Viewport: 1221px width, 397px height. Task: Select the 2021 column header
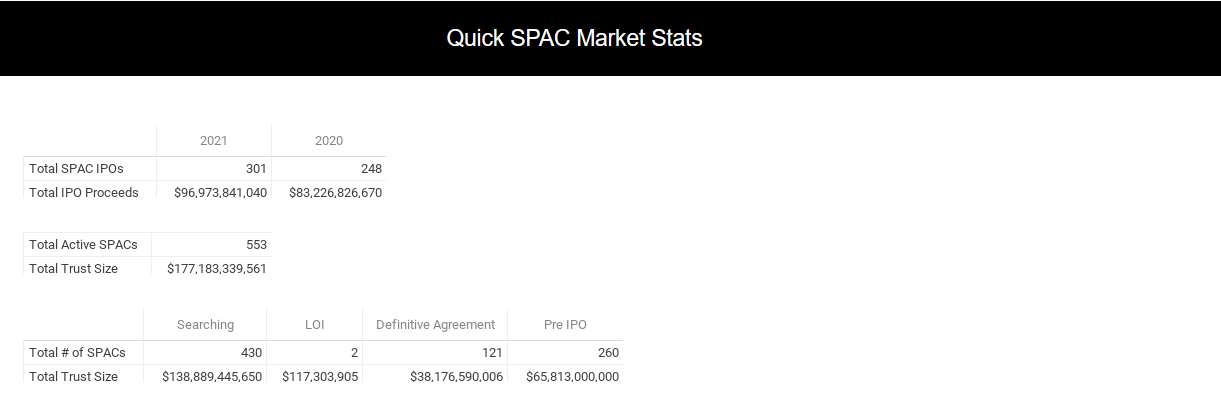(x=213, y=141)
